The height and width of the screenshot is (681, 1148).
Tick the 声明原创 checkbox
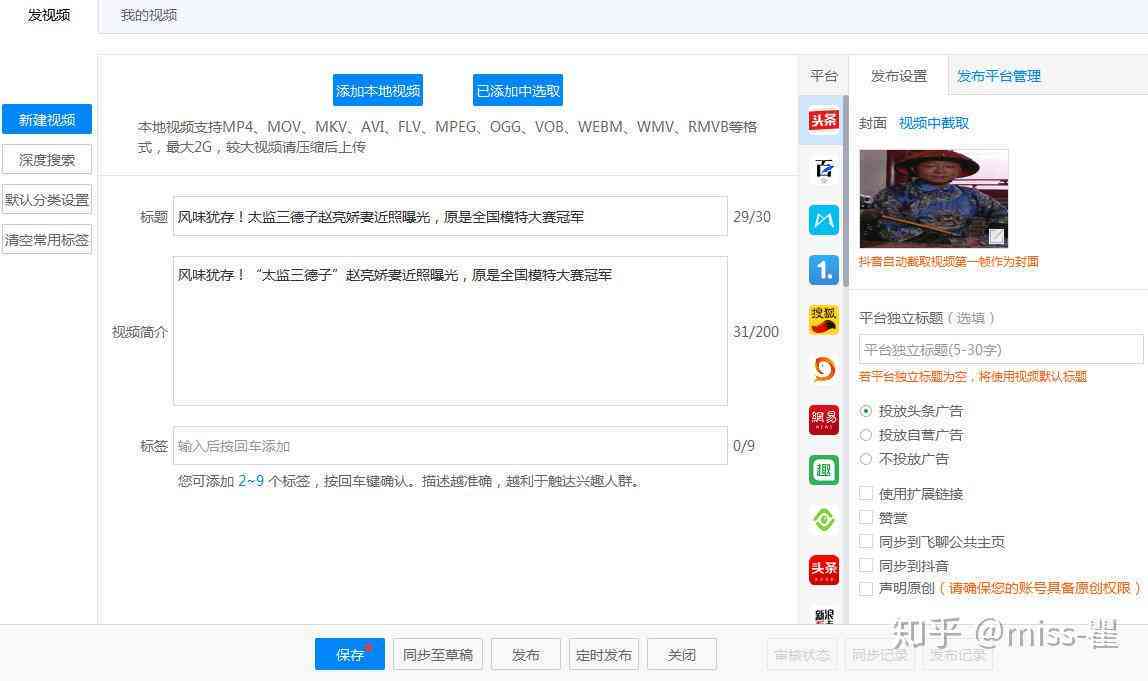[x=866, y=588]
